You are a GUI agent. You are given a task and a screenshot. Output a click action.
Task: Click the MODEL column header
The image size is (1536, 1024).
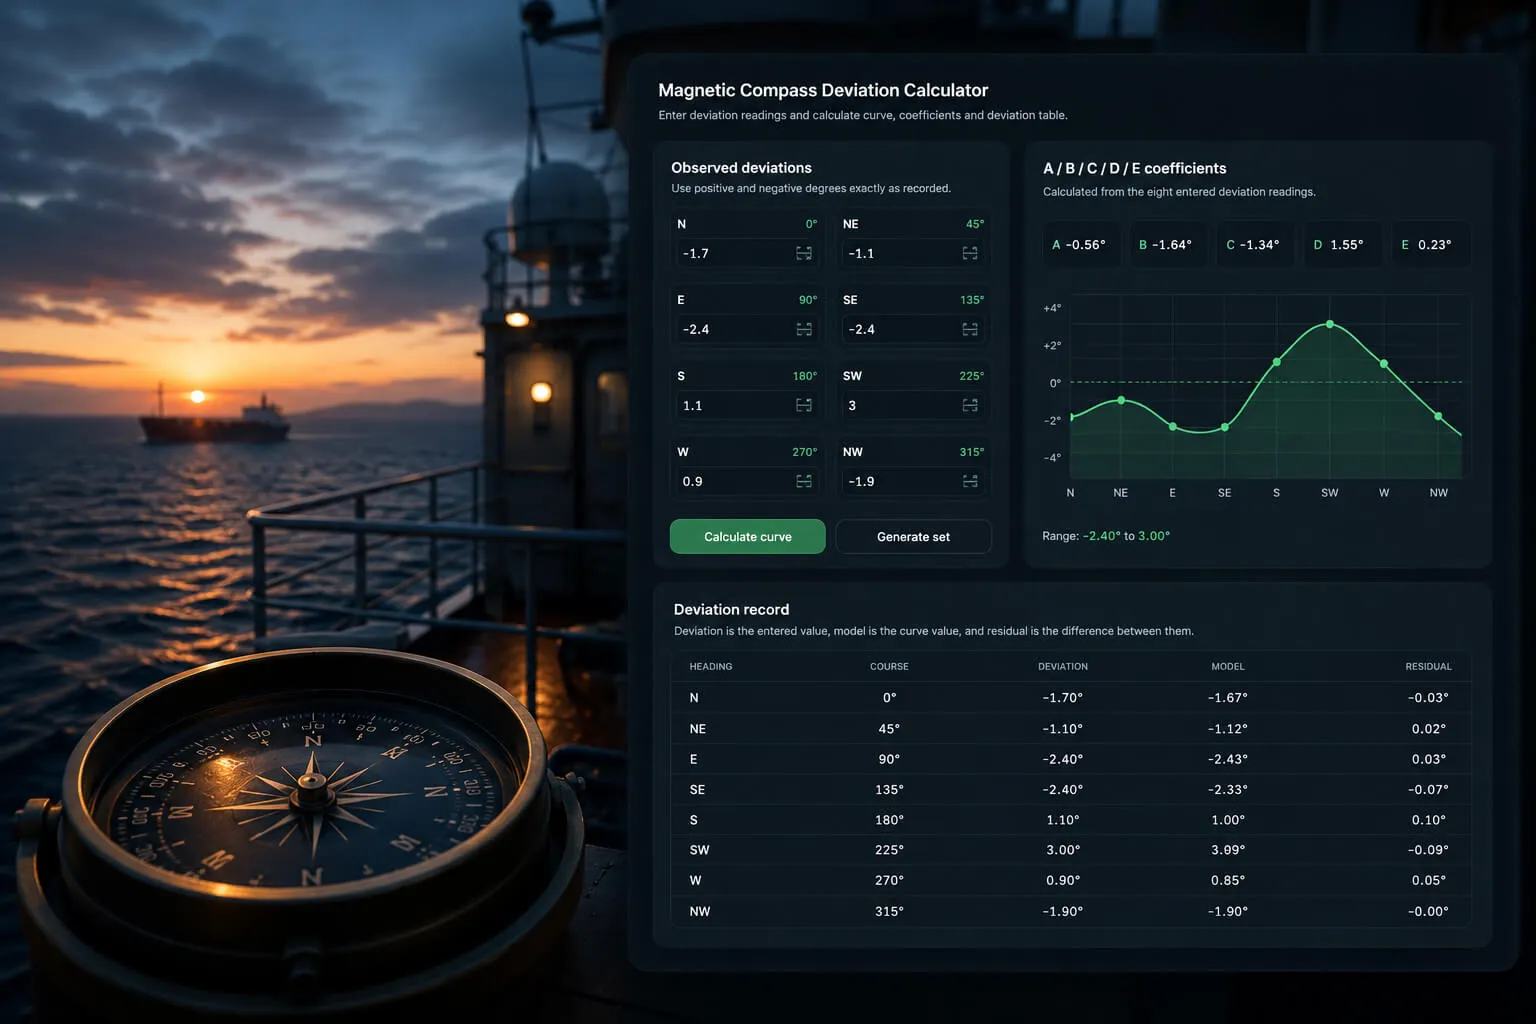click(1228, 666)
